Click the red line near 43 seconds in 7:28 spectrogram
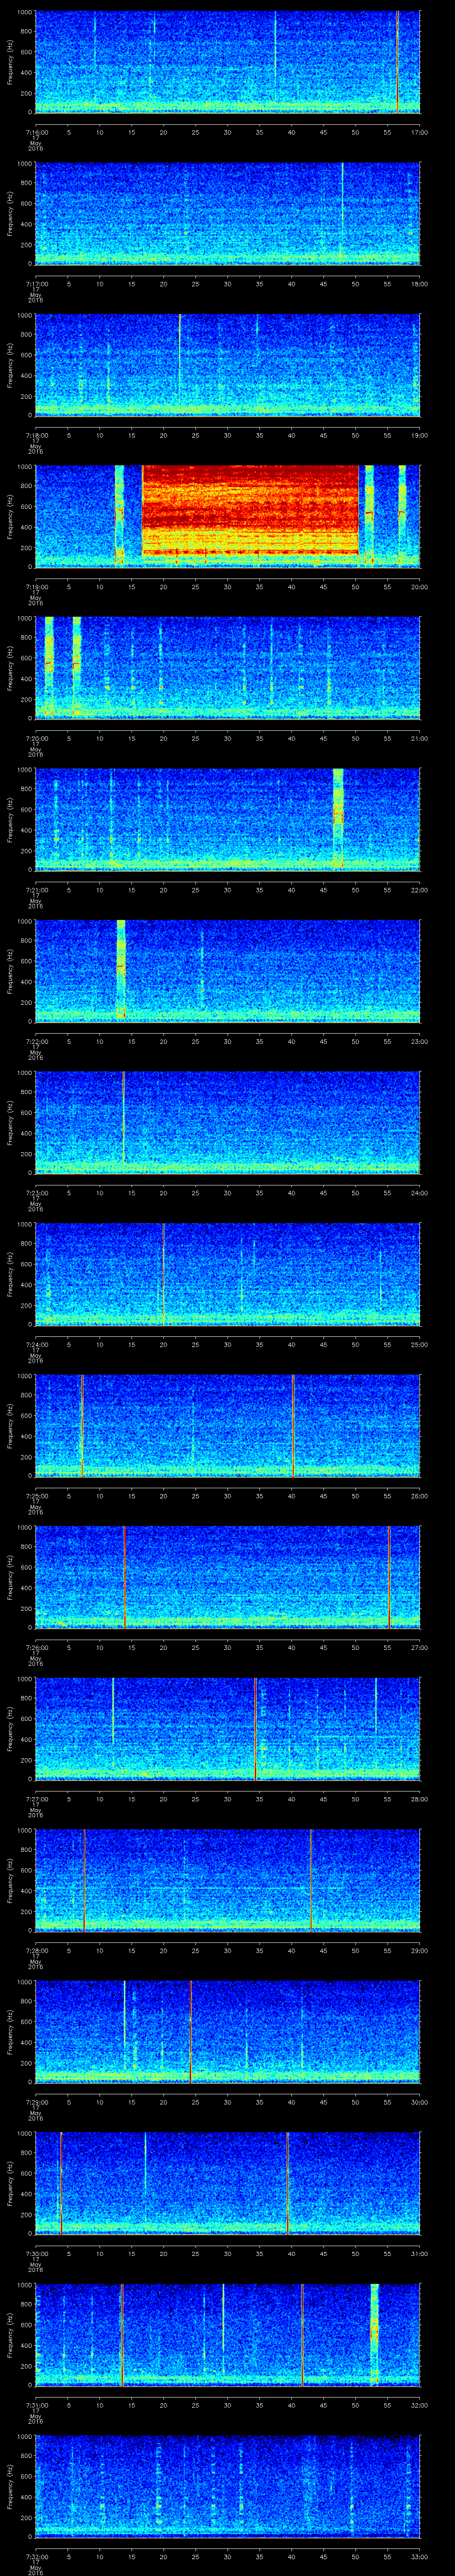The width and height of the screenshot is (455, 2576). [x=311, y=1879]
